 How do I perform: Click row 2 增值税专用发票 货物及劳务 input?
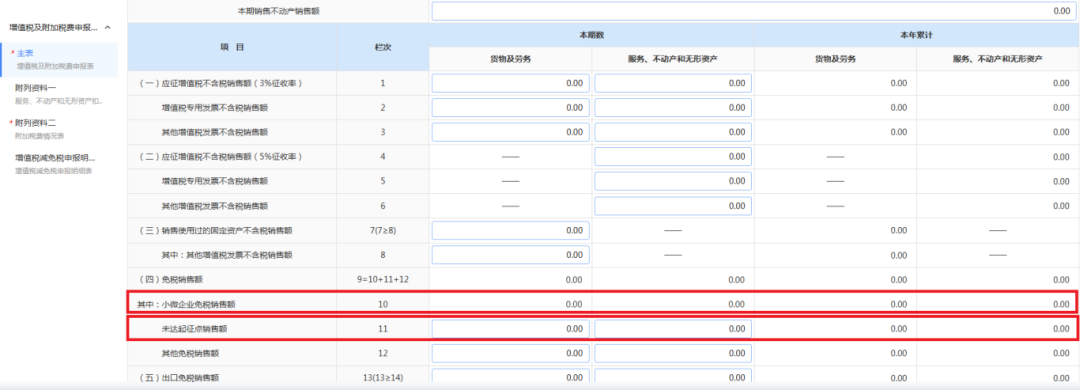(510, 107)
